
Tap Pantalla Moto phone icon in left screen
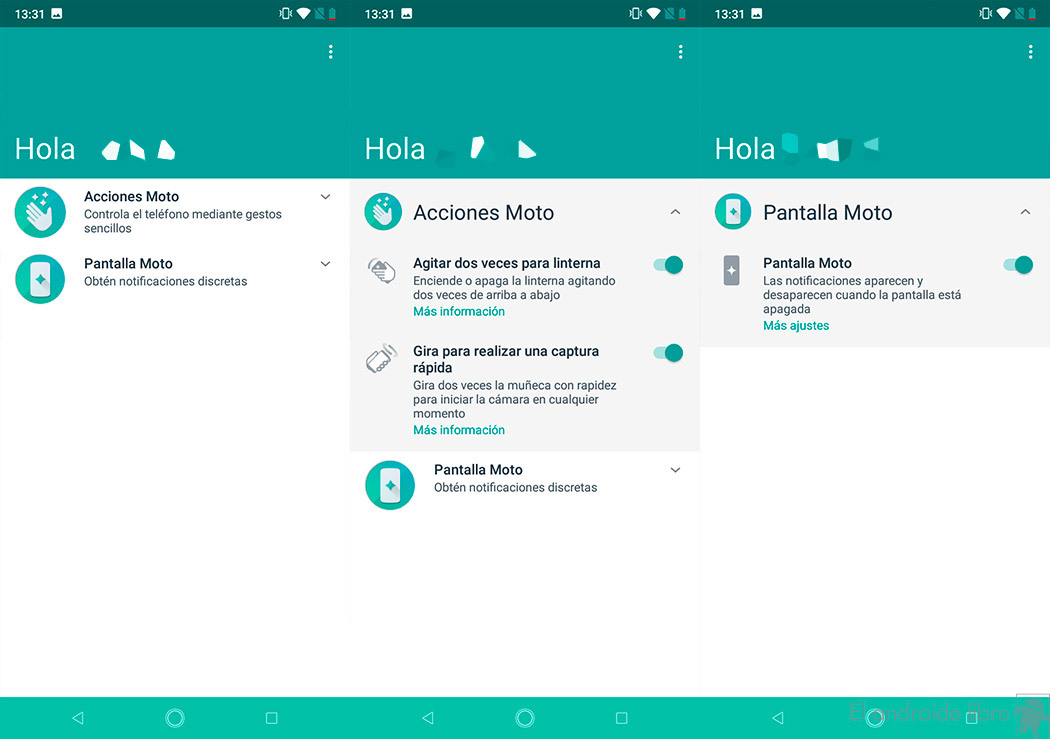(x=40, y=278)
